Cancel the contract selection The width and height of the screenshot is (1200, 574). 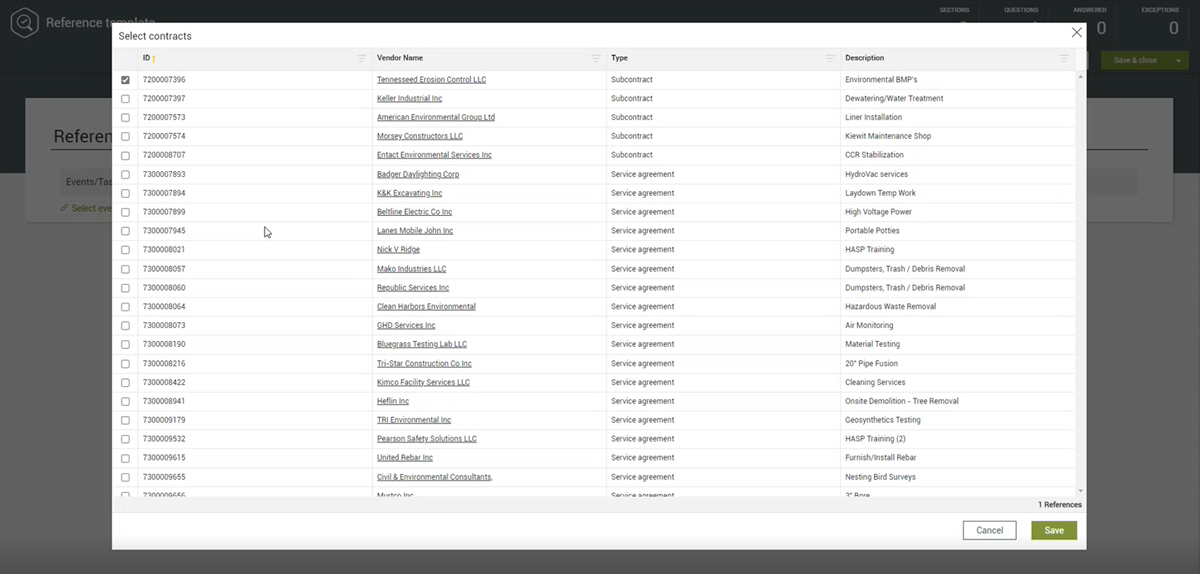(x=989, y=530)
